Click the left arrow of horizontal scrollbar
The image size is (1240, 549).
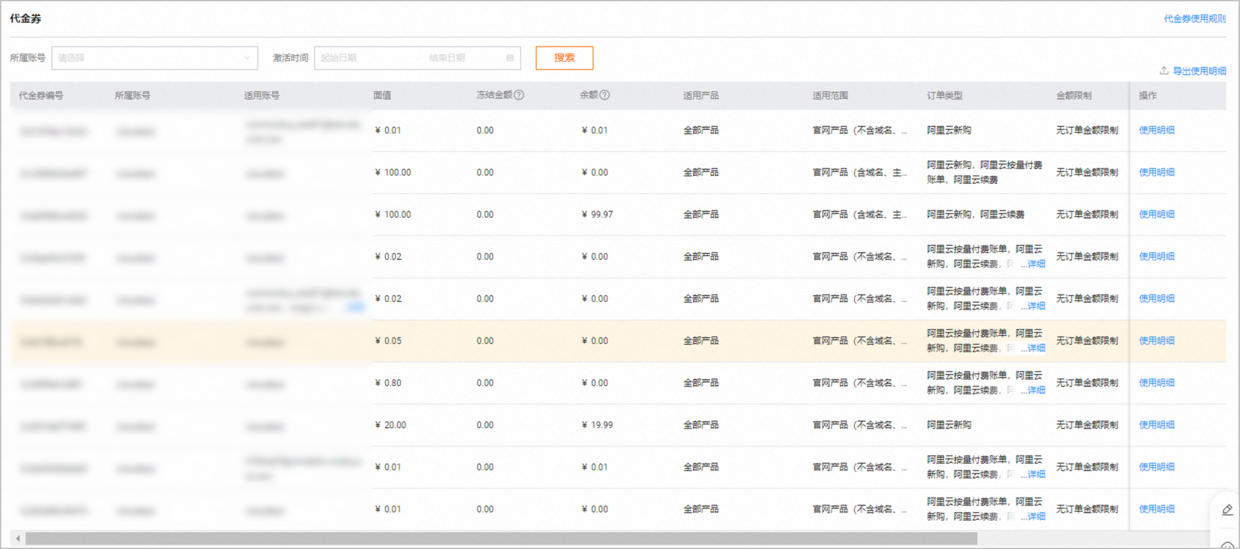(17, 539)
